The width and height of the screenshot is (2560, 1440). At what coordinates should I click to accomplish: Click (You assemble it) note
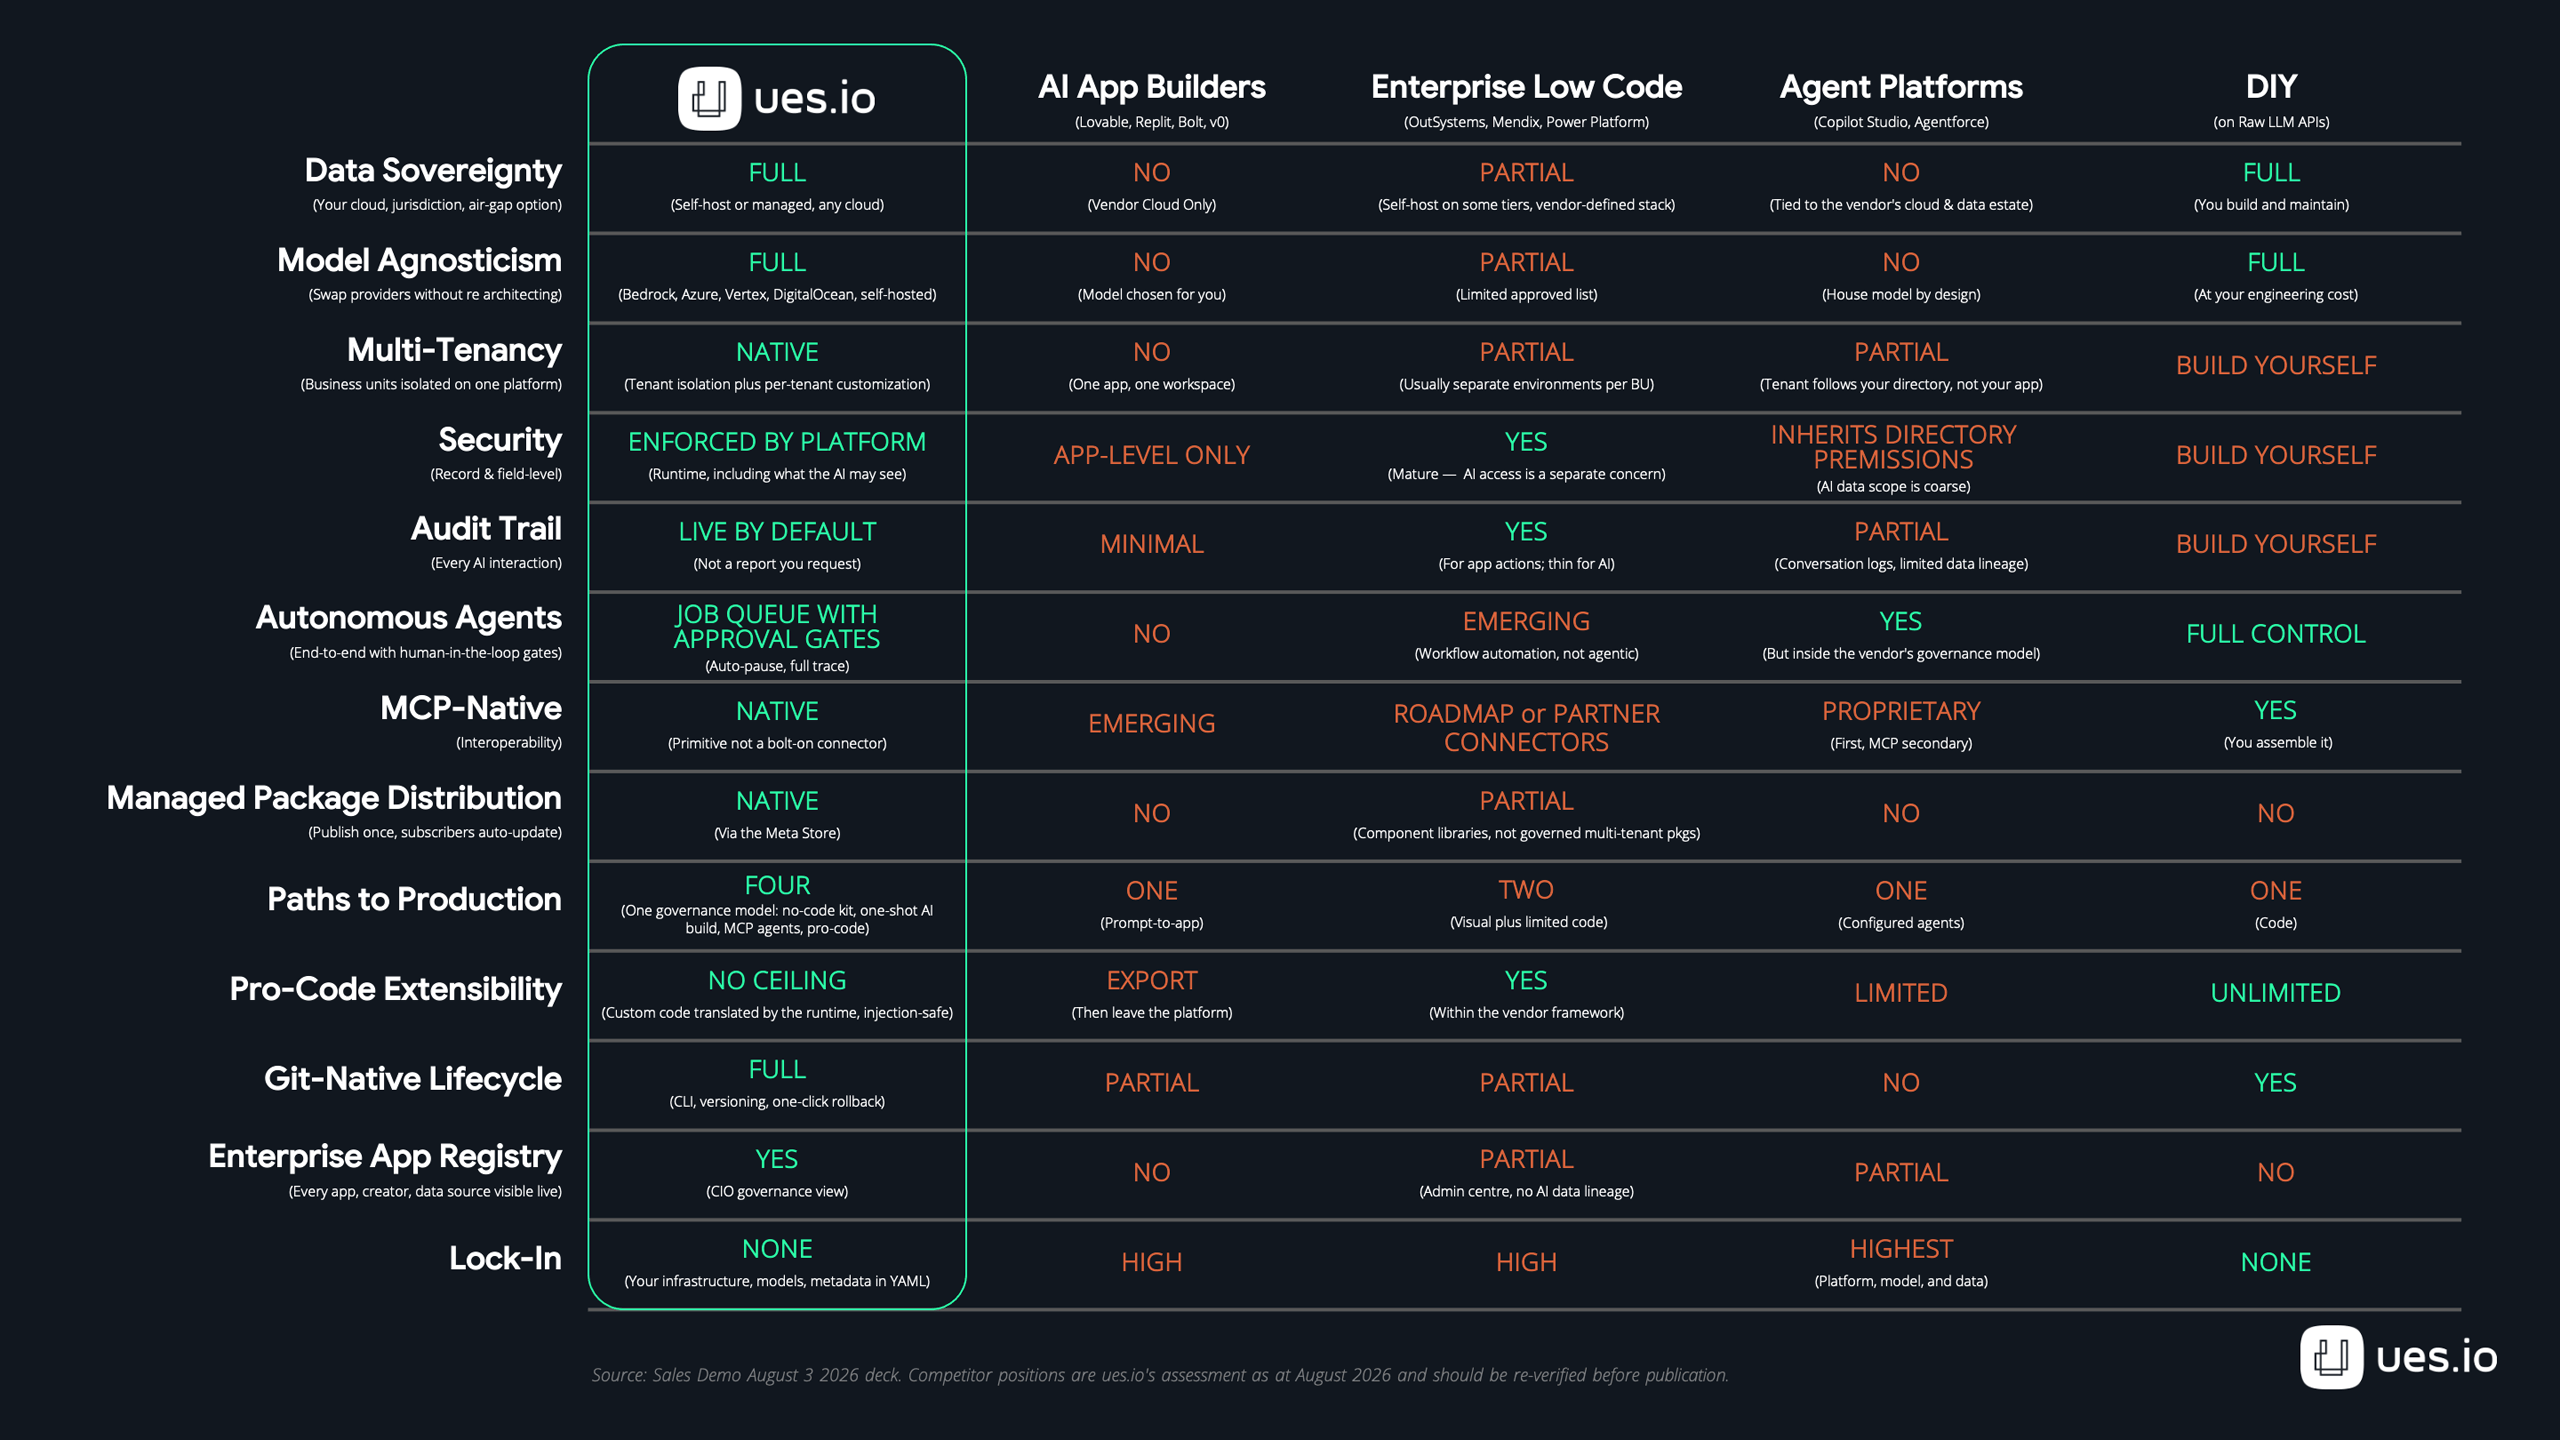pos(2277,743)
